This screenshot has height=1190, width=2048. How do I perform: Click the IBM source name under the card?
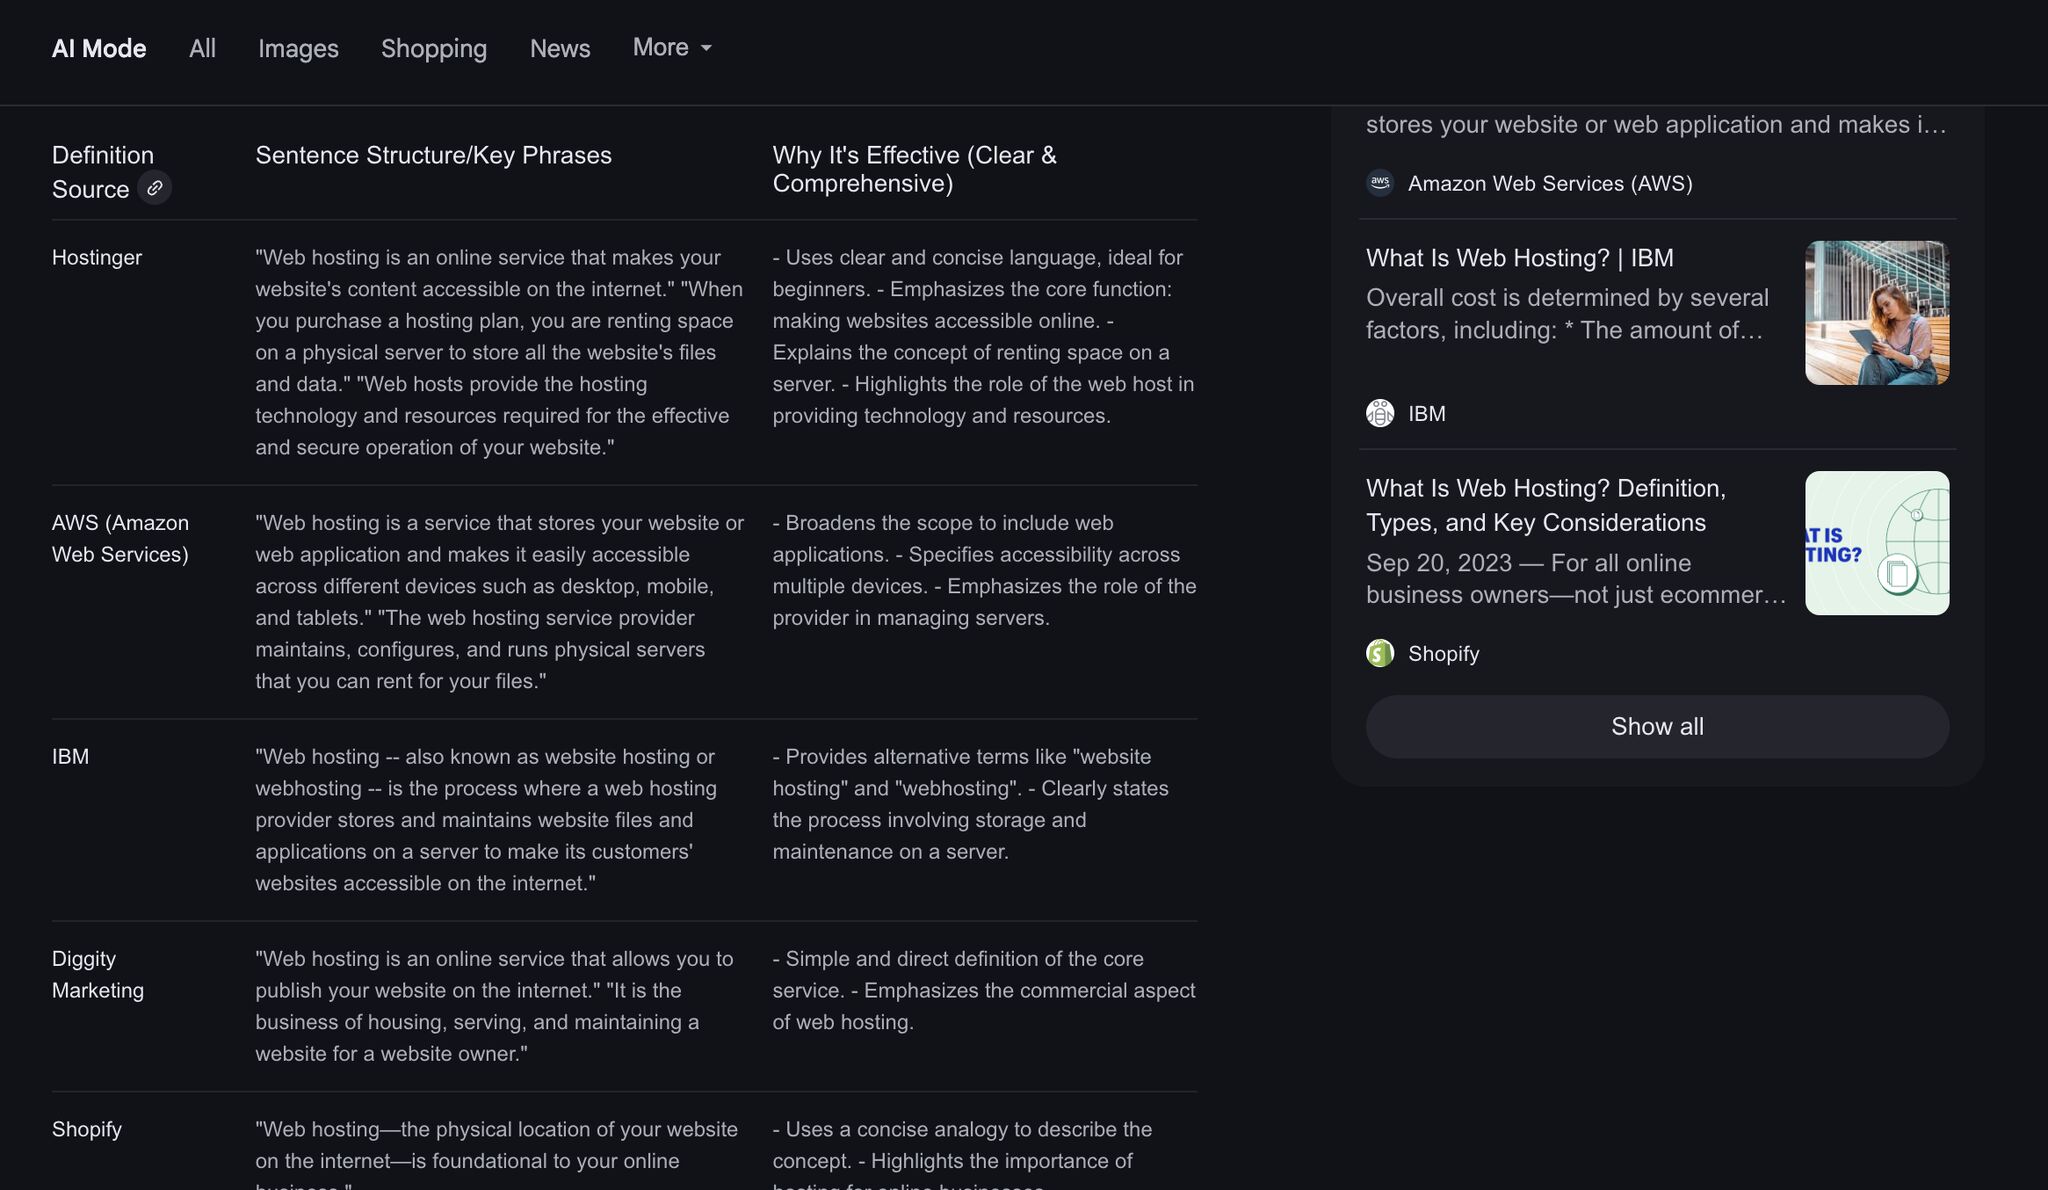click(x=1427, y=414)
